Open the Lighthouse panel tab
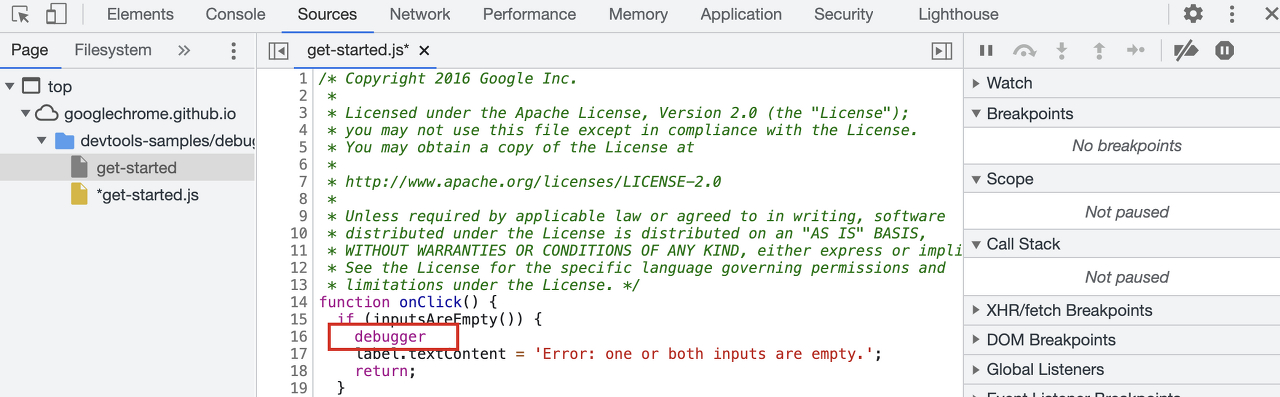1280x397 pixels. tap(958, 14)
